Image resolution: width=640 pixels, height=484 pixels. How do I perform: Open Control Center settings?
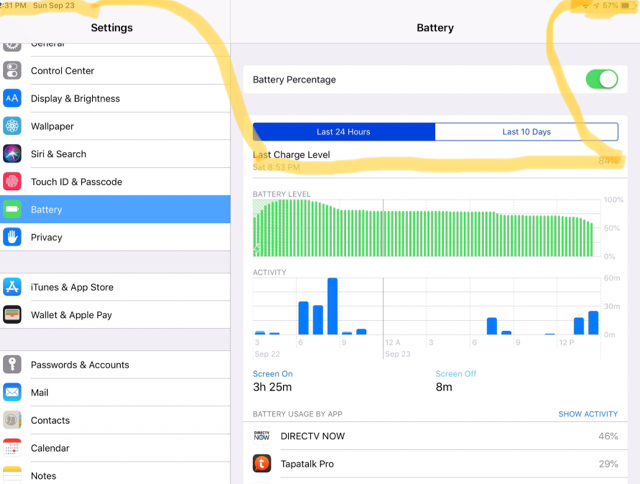(x=115, y=71)
